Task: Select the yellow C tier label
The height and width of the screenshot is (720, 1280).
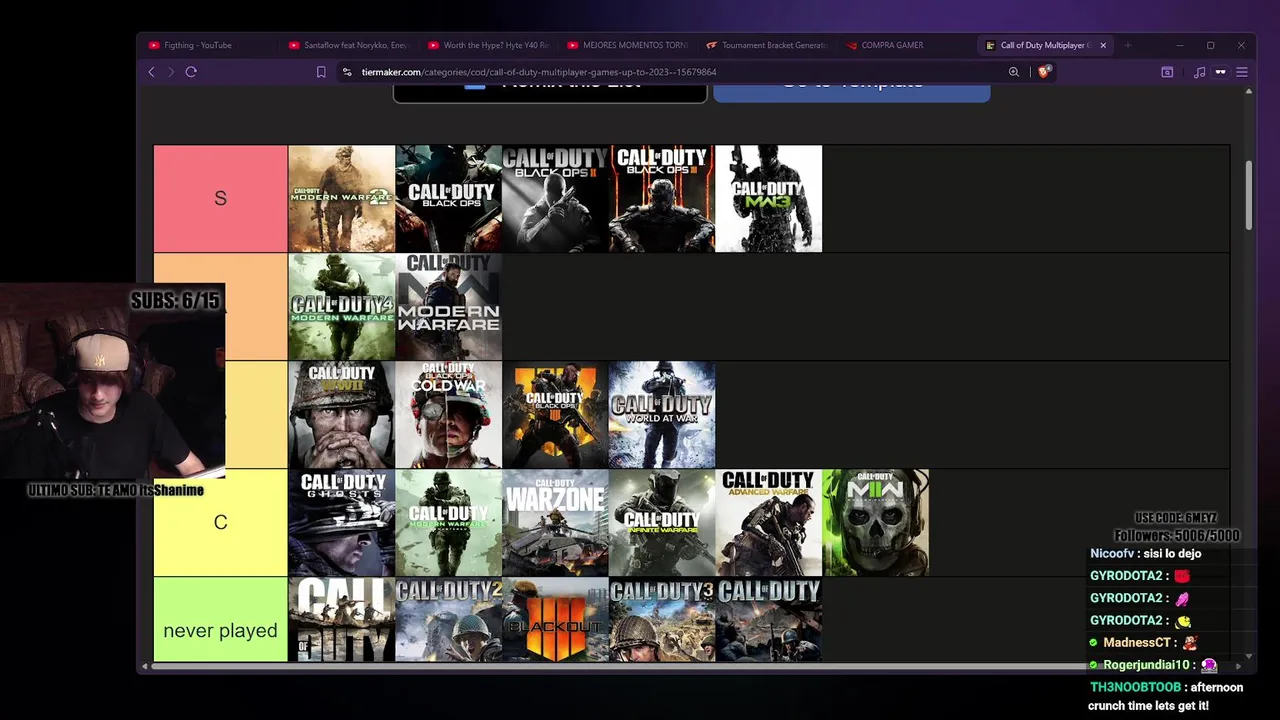Action: [x=220, y=522]
